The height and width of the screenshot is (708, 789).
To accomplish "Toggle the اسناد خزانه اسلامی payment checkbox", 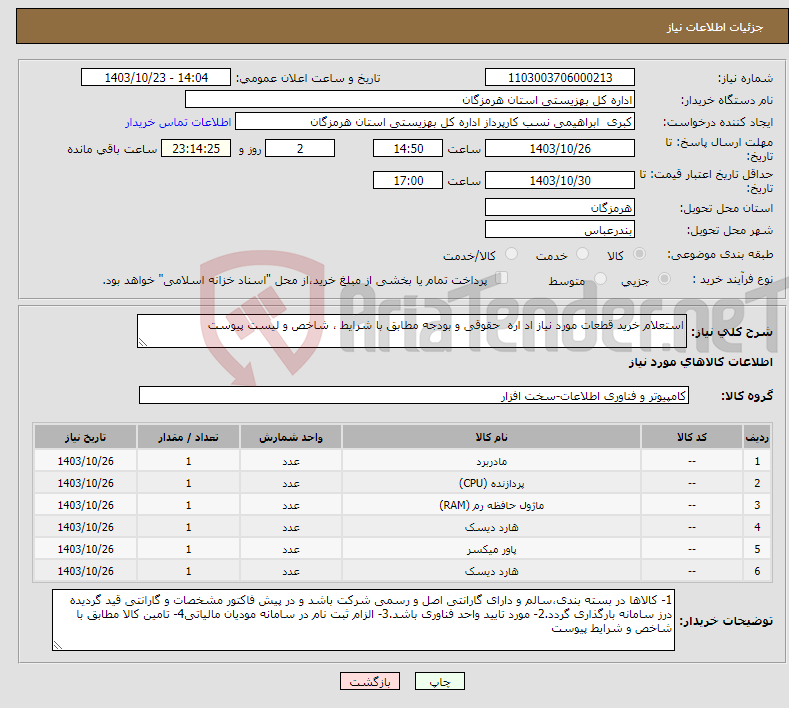I will (x=502, y=278).
